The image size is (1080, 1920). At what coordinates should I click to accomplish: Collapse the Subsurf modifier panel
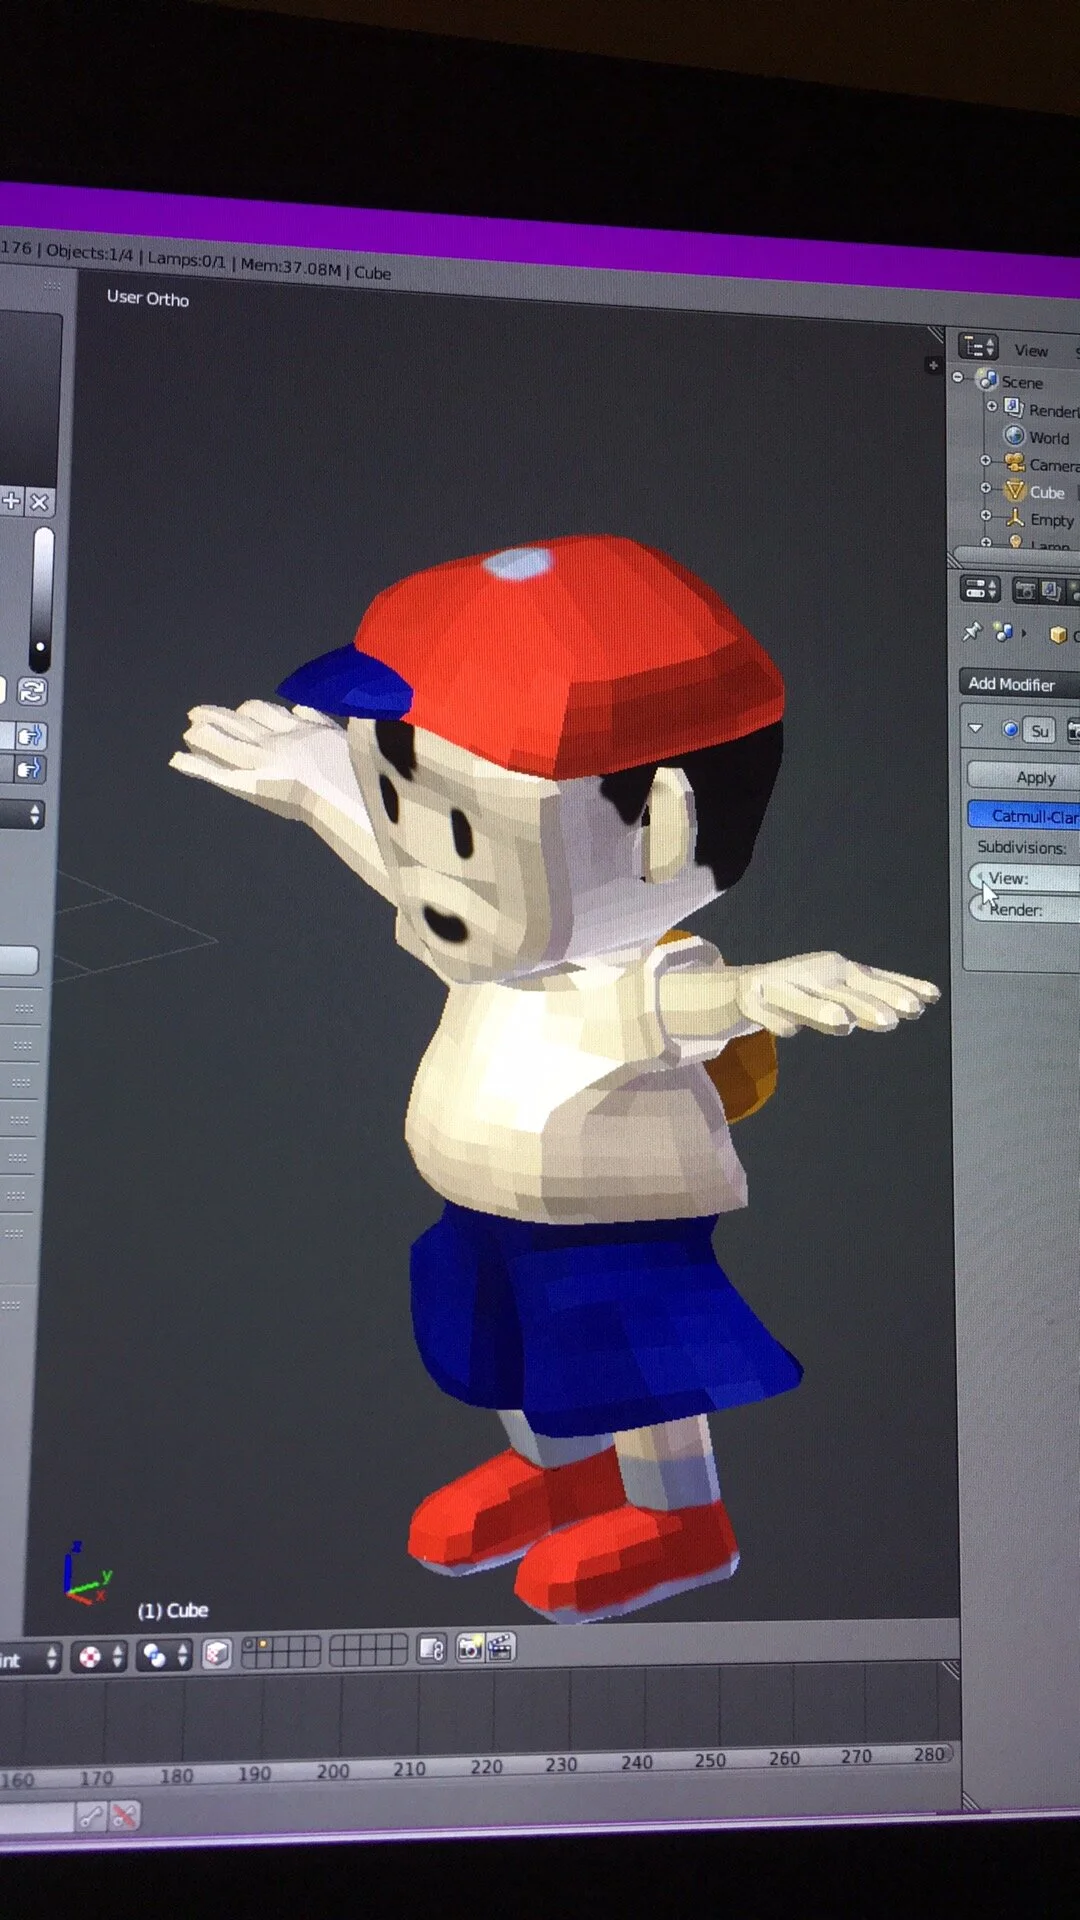pyautogui.click(x=976, y=729)
